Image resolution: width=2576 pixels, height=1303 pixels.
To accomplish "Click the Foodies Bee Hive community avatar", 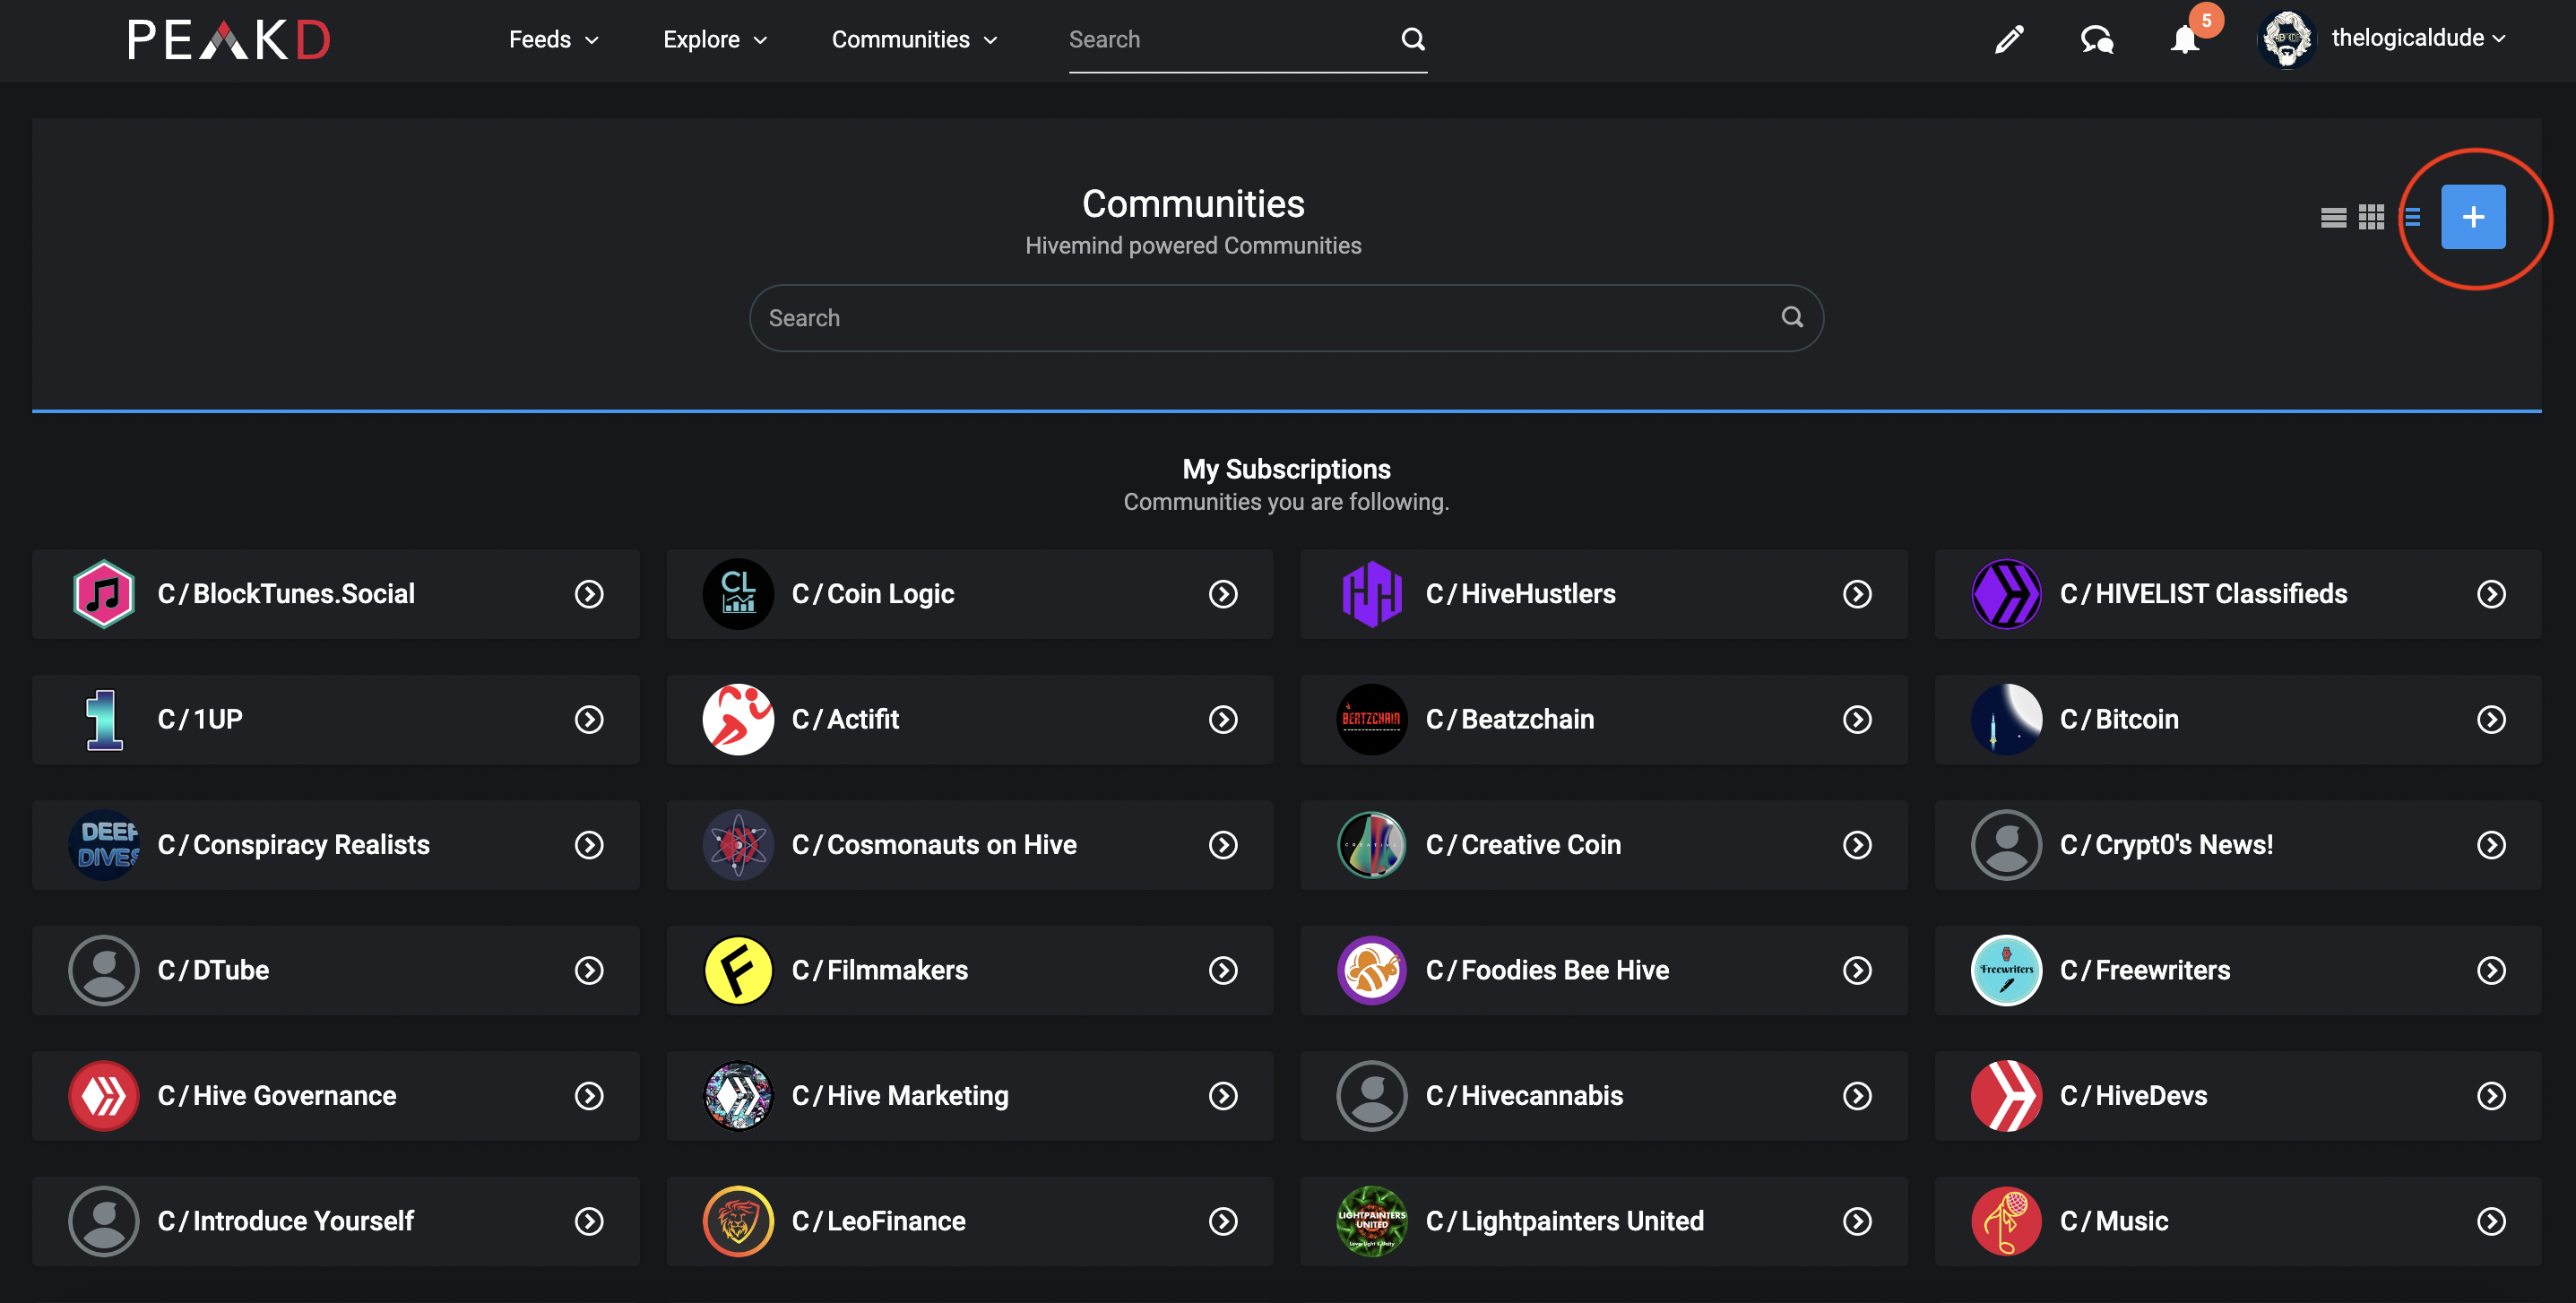I will [1371, 970].
